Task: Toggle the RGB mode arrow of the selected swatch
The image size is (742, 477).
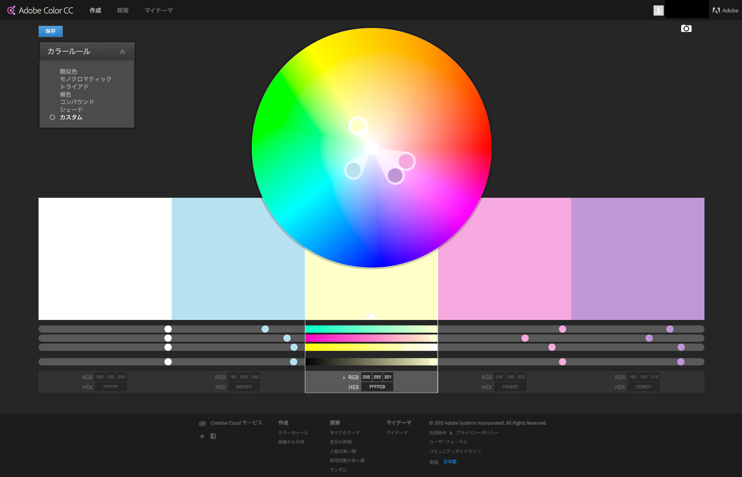Action: click(344, 378)
